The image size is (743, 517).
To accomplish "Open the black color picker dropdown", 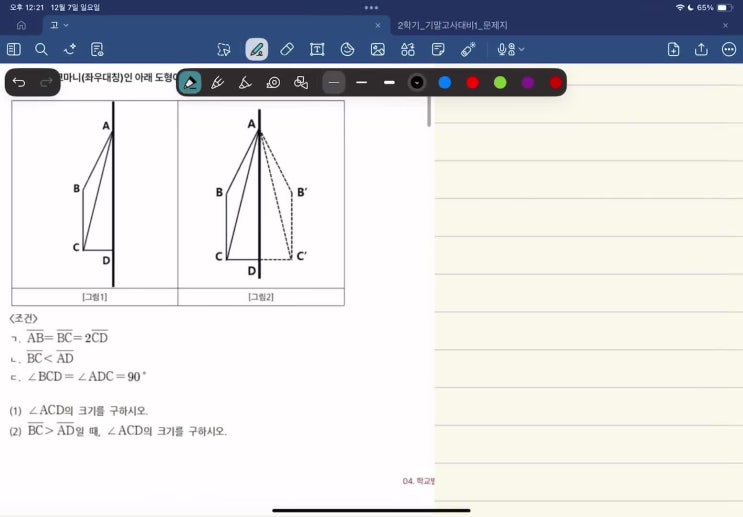I will 417,82.
